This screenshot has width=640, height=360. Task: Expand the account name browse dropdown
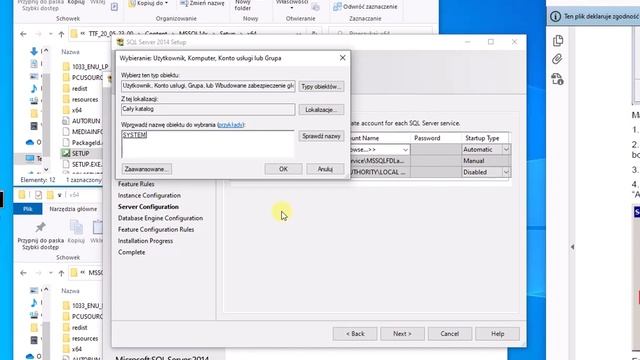[405, 150]
